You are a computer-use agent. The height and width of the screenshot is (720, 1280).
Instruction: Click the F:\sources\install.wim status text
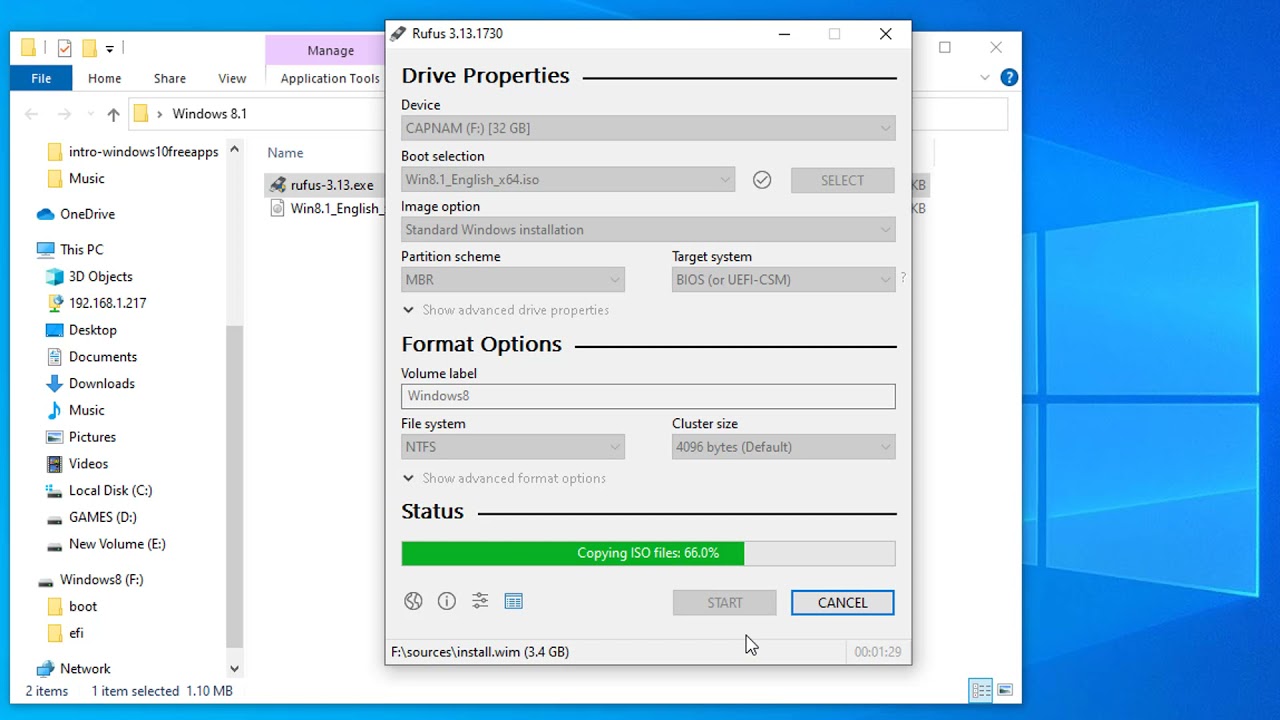point(480,652)
